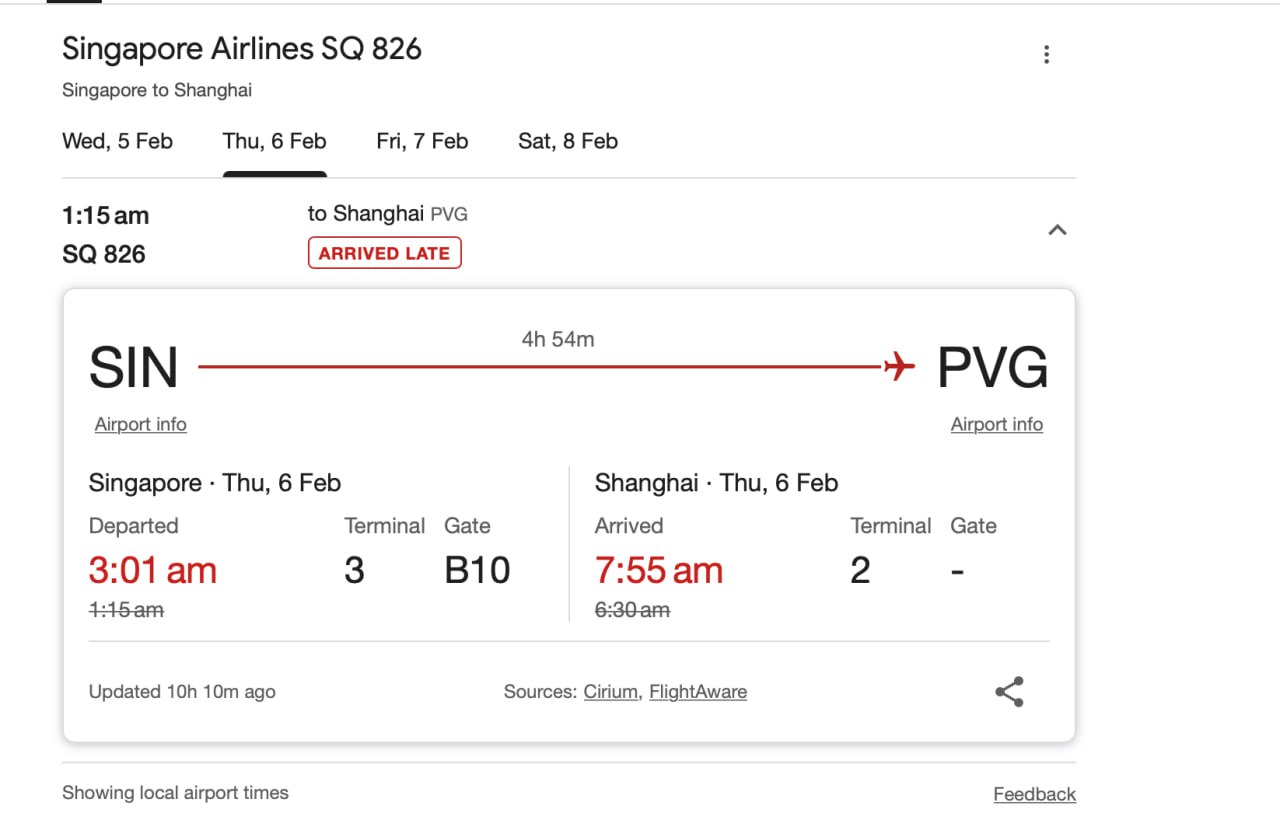
Task: Select the PVG airport code
Action: coord(990,367)
